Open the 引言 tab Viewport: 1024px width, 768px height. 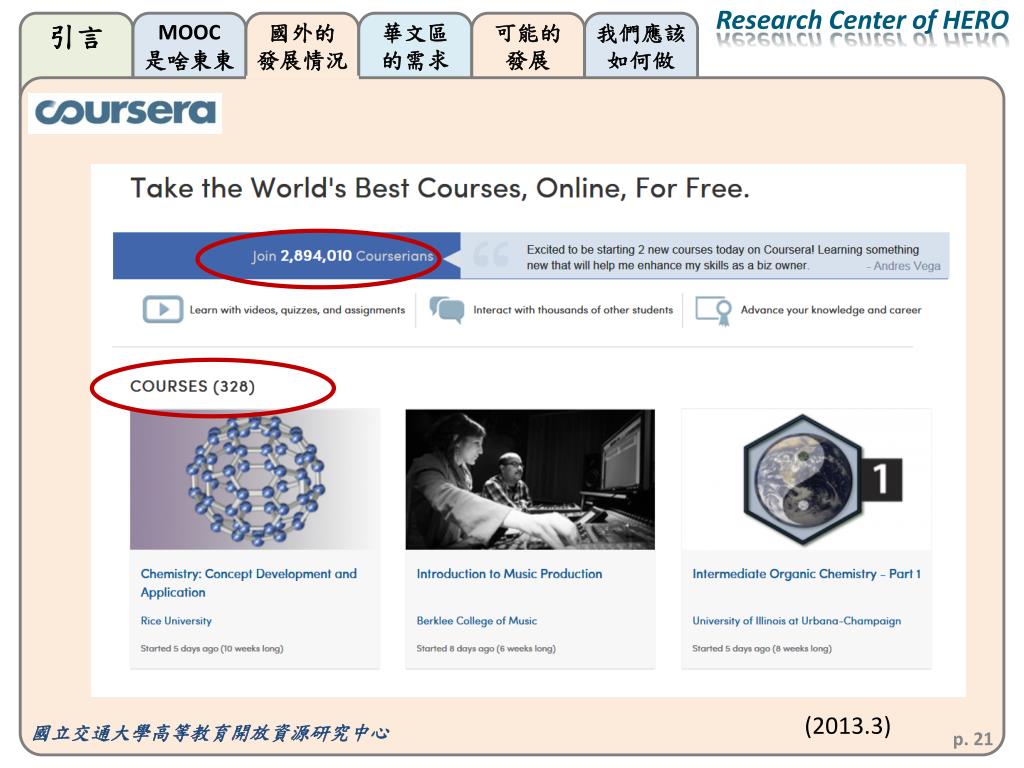tap(76, 44)
